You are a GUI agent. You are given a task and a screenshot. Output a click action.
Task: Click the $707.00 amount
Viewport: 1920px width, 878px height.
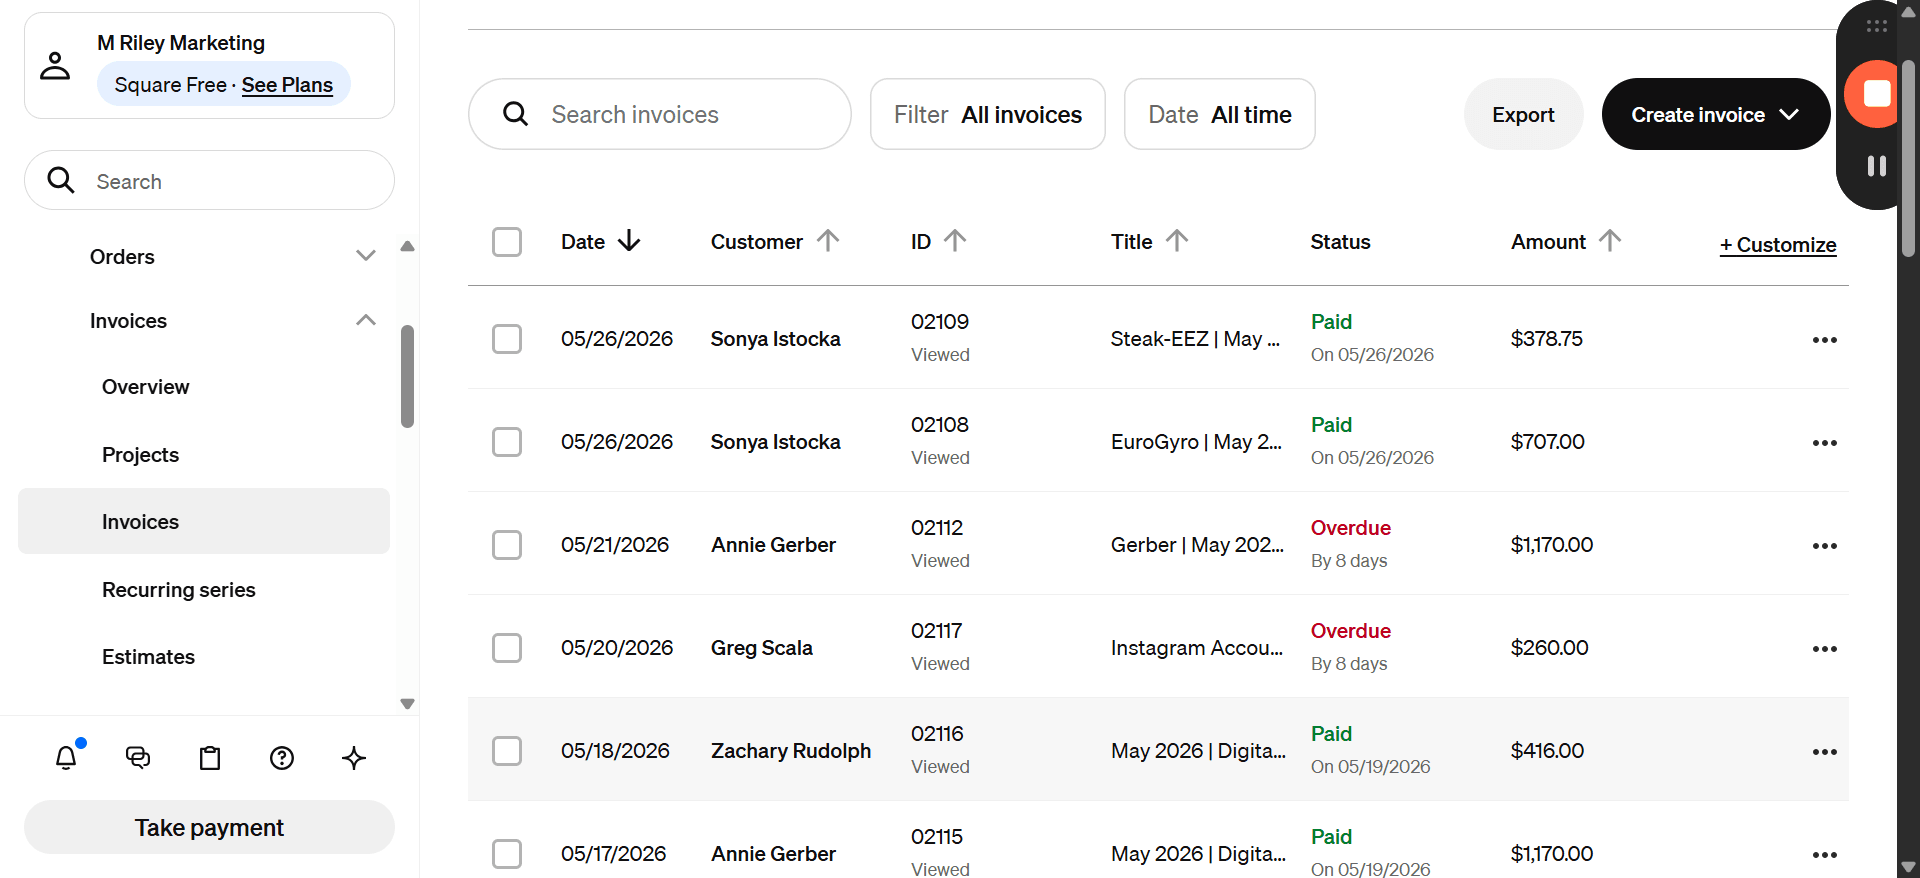[x=1548, y=442]
